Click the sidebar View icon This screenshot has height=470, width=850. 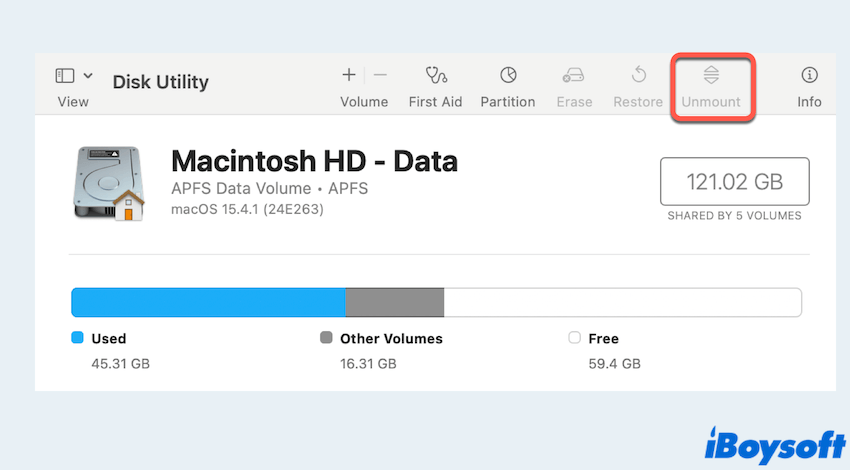[65, 76]
